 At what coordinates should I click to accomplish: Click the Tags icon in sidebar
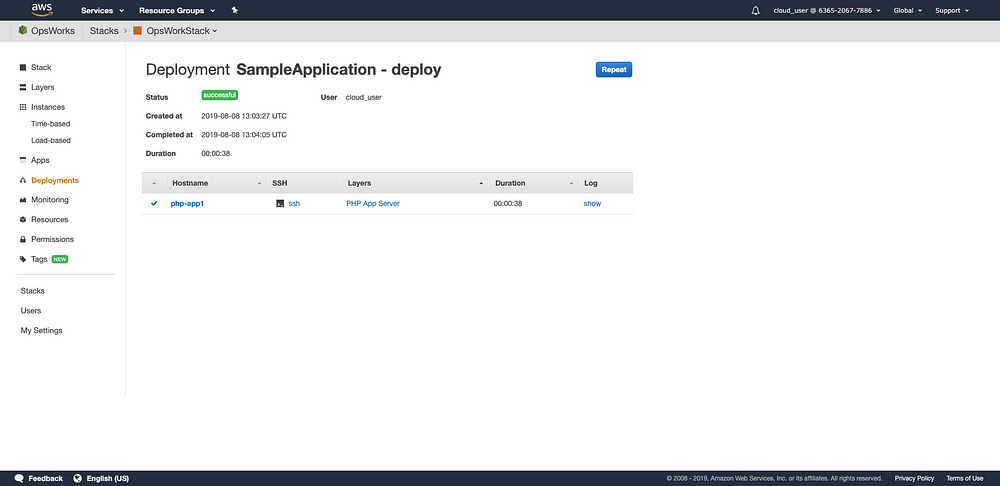point(23,259)
